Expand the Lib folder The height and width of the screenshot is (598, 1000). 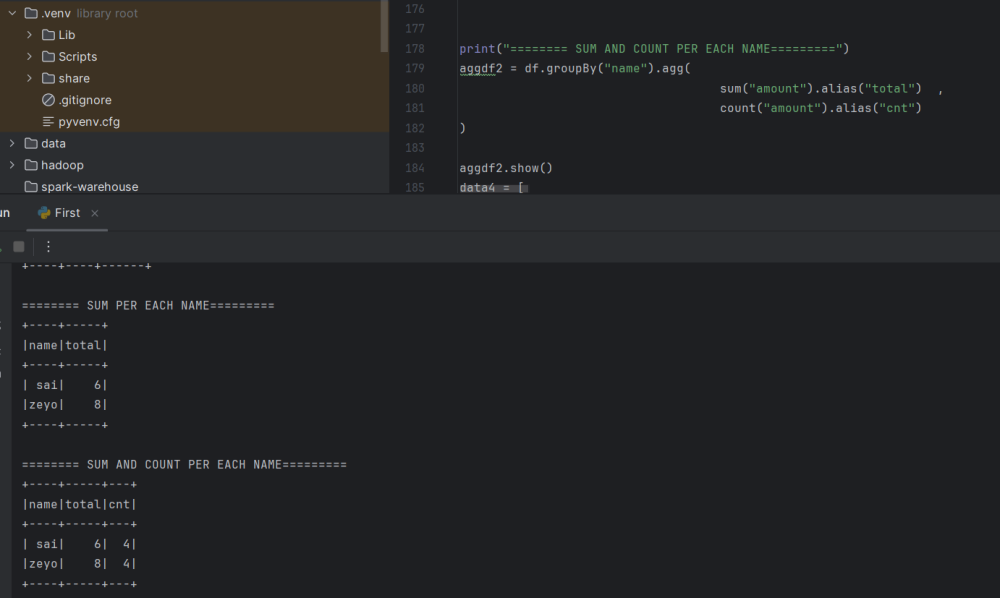(x=29, y=34)
